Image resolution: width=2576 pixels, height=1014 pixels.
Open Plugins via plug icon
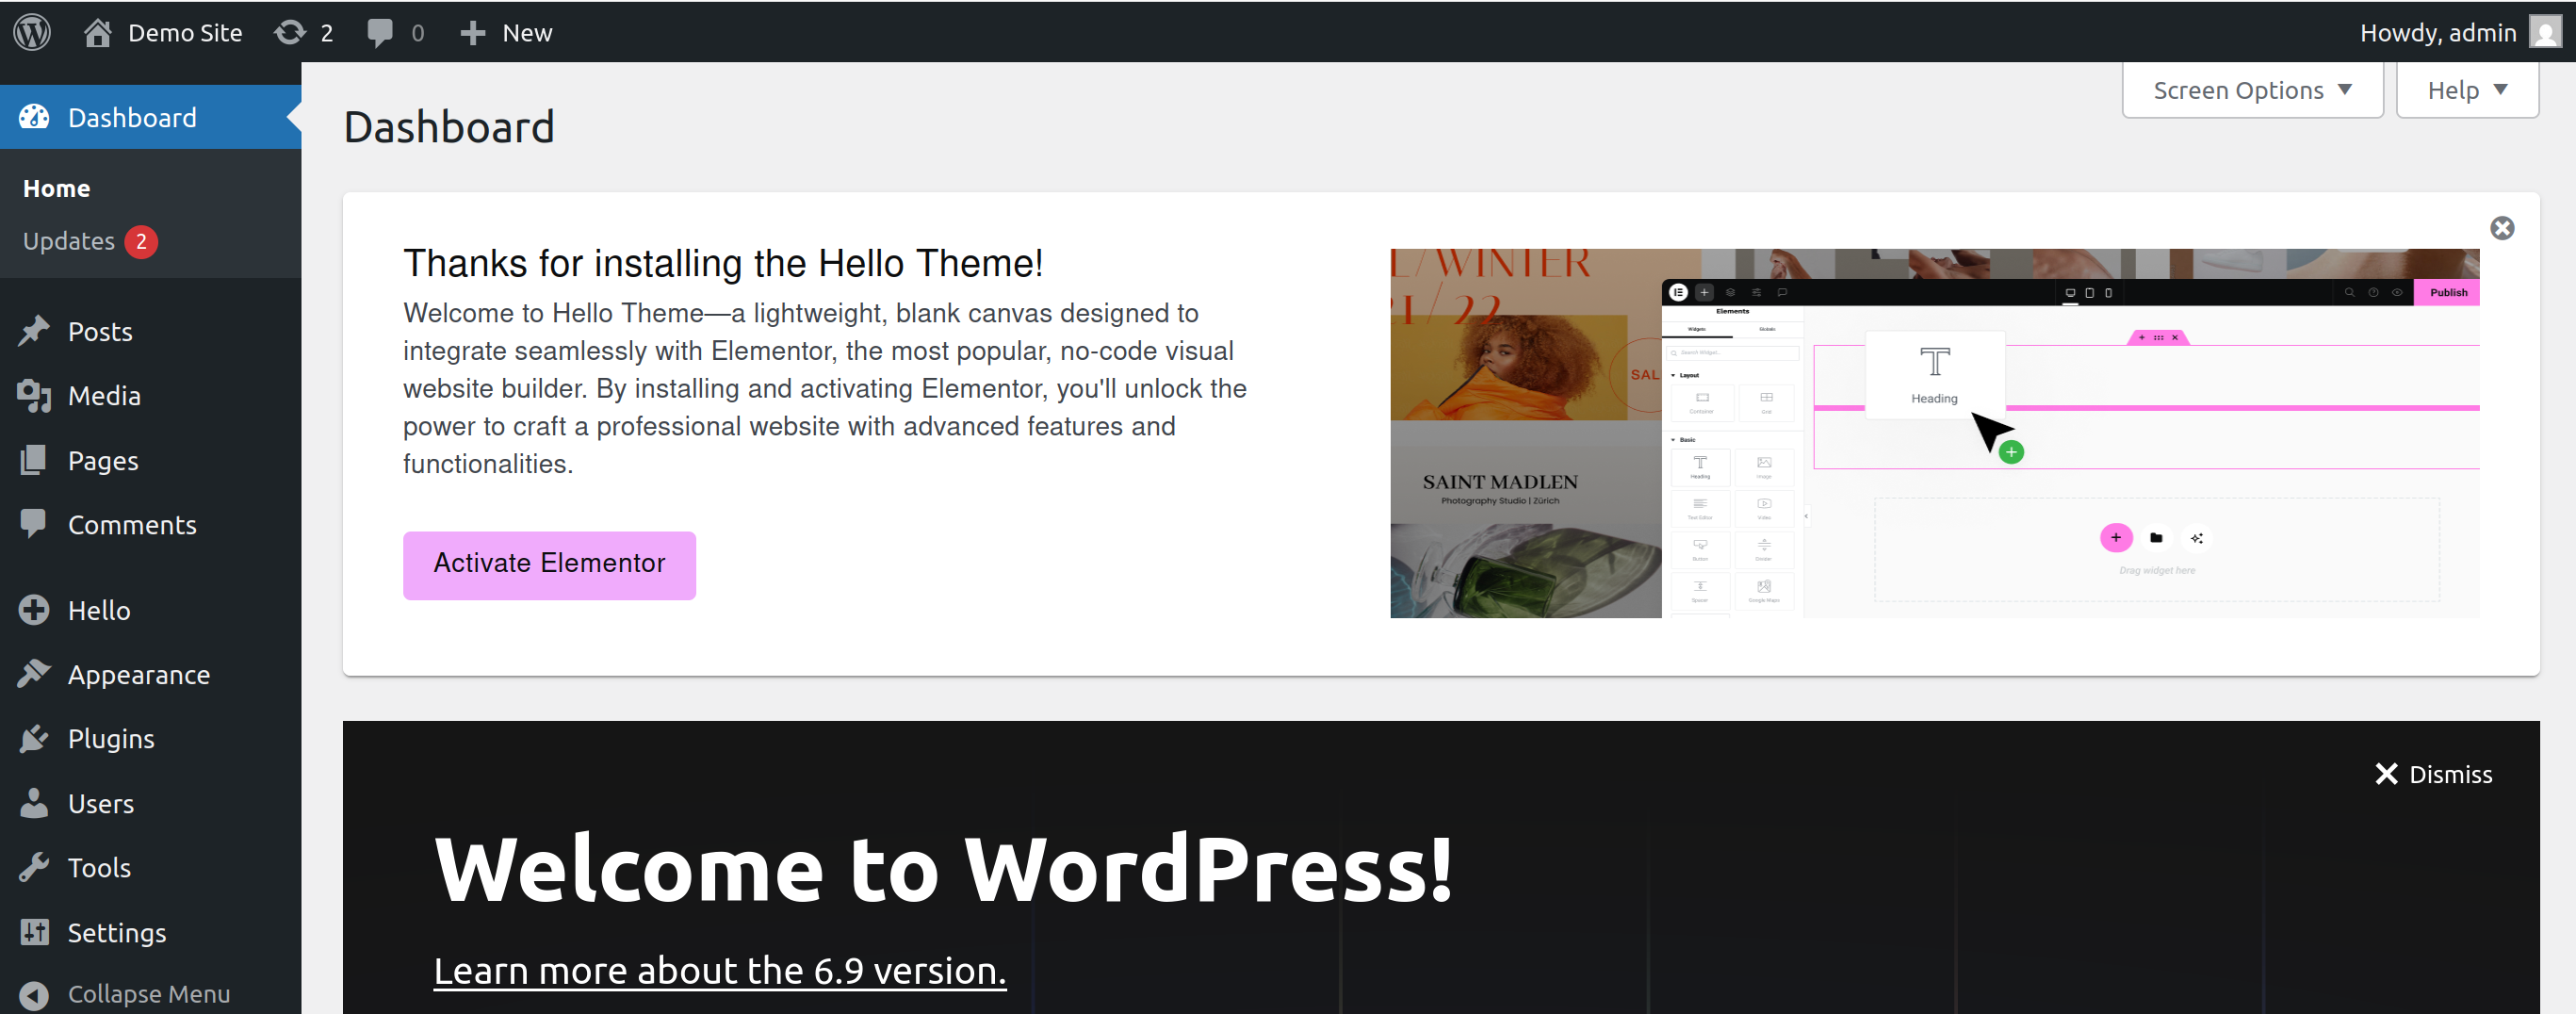pos(34,739)
